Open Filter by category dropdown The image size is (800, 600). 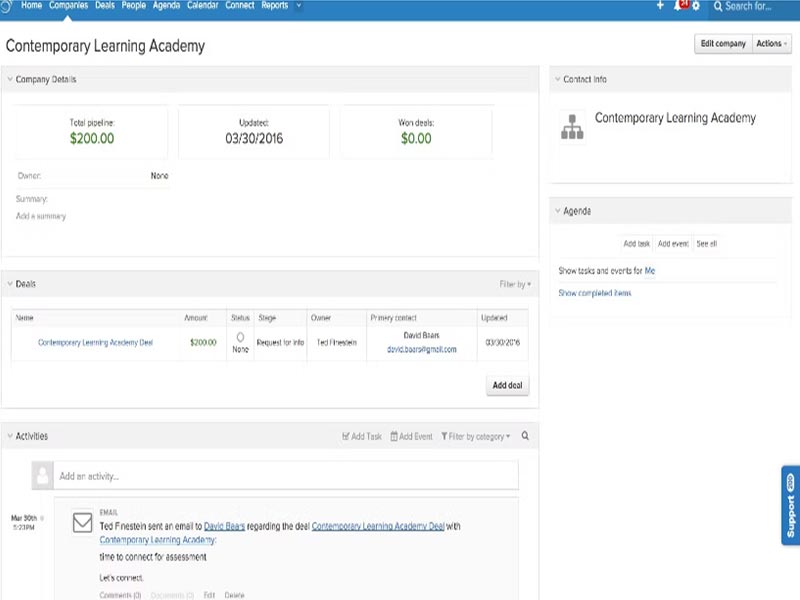[x=475, y=437]
